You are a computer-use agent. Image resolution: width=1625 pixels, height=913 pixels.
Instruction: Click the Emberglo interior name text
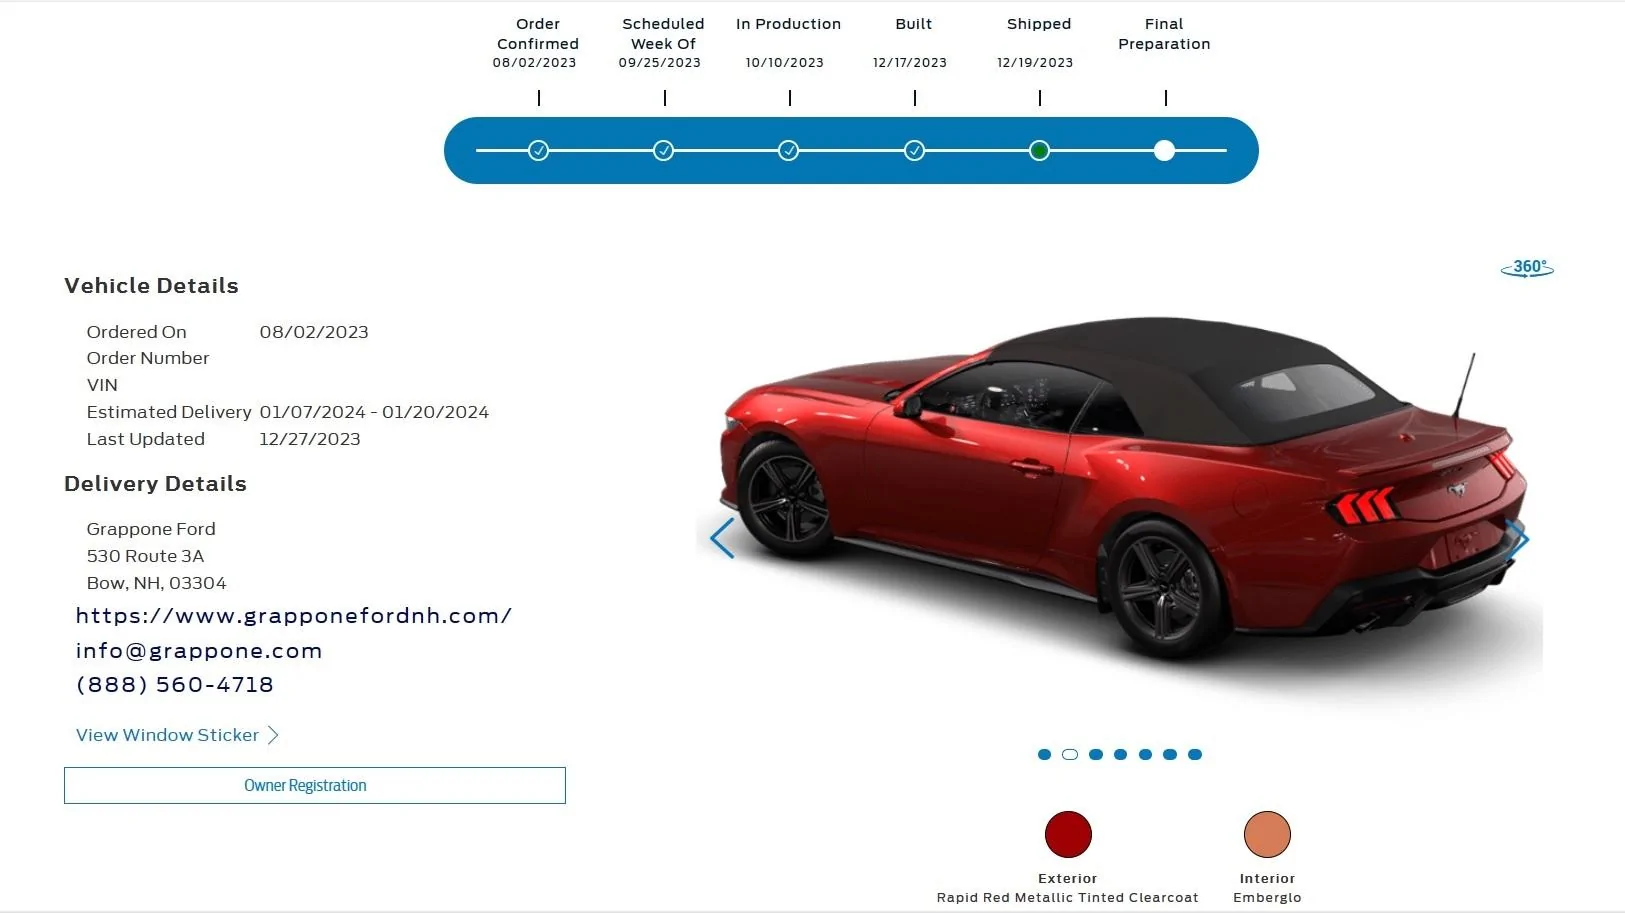pyautogui.click(x=1267, y=898)
